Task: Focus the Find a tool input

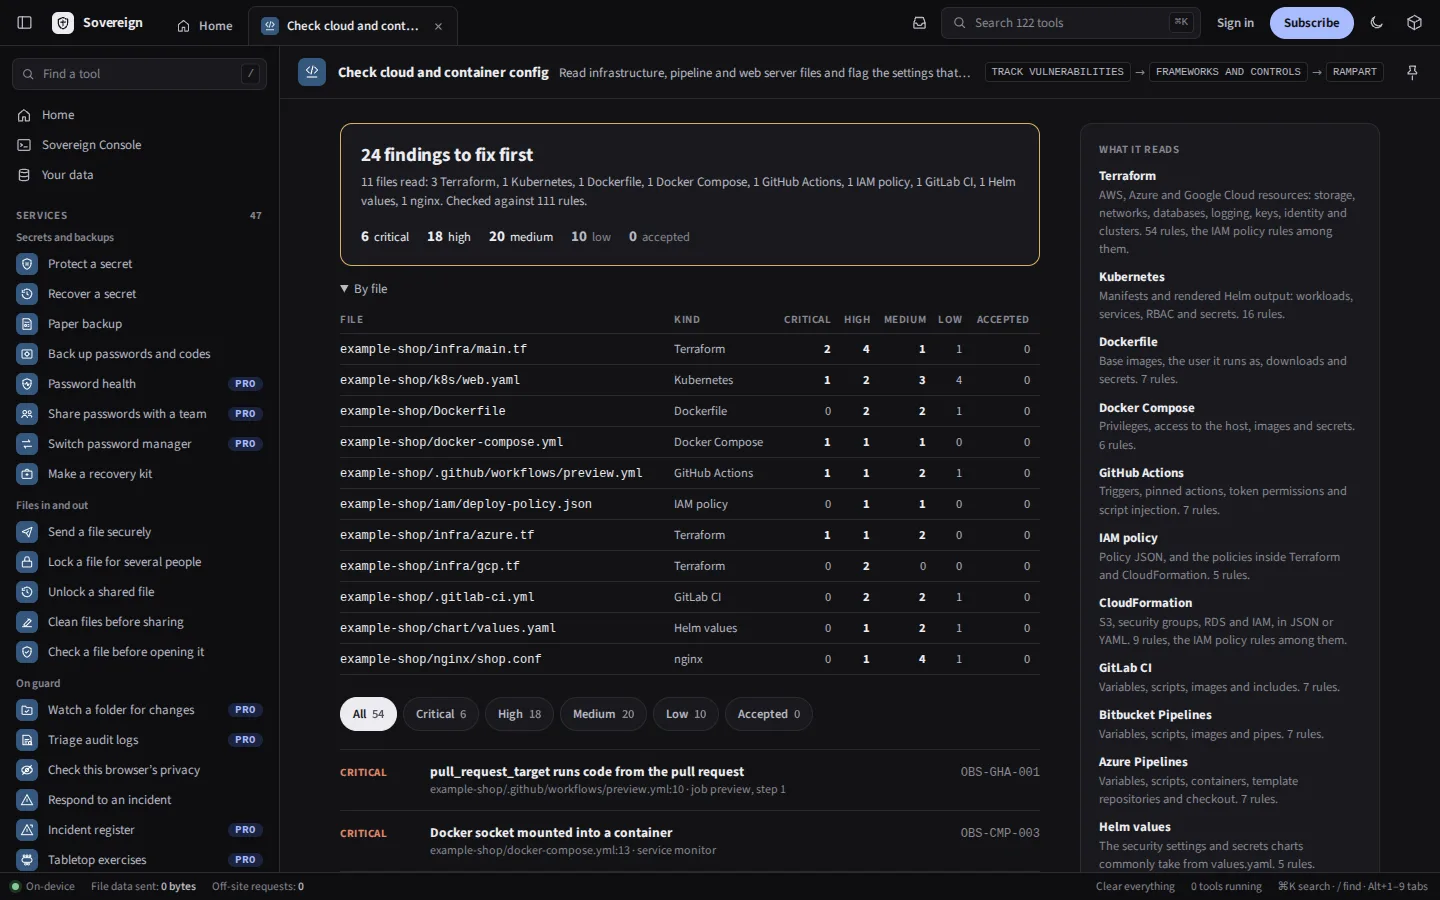Action: coord(139,74)
